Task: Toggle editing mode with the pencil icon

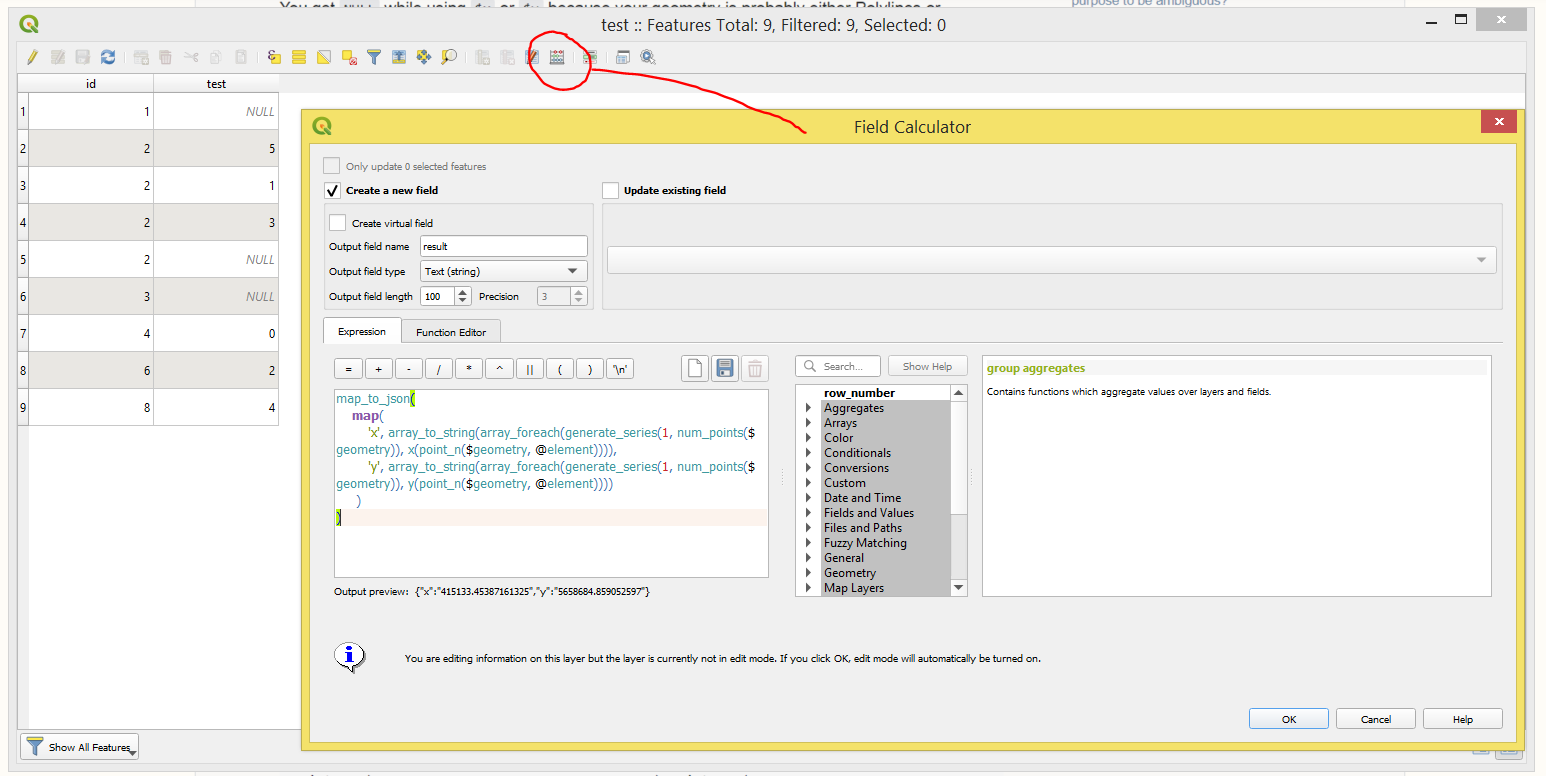Action: tap(32, 58)
